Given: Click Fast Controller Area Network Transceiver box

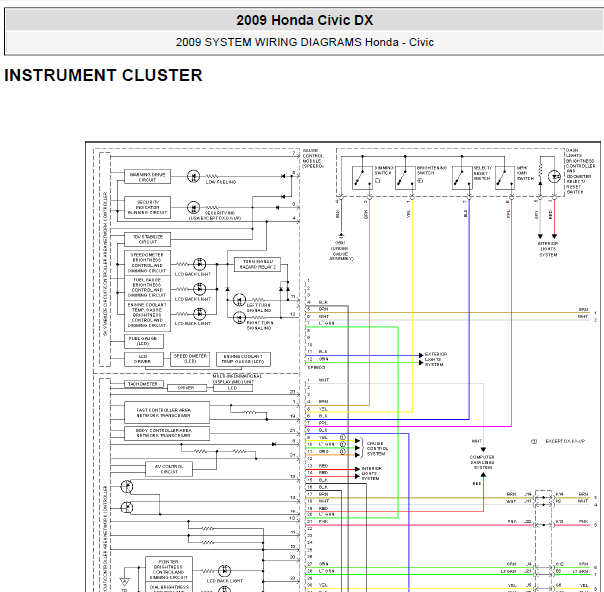Looking at the screenshot, I should 167,413.
